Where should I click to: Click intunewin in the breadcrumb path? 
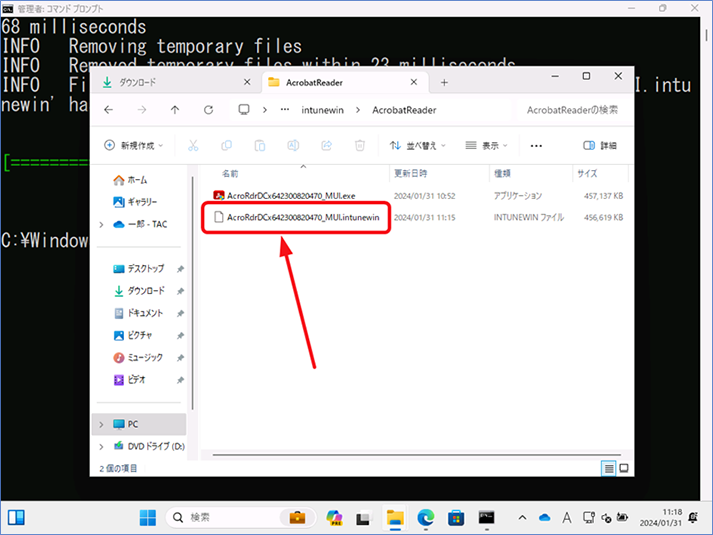point(322,110)
